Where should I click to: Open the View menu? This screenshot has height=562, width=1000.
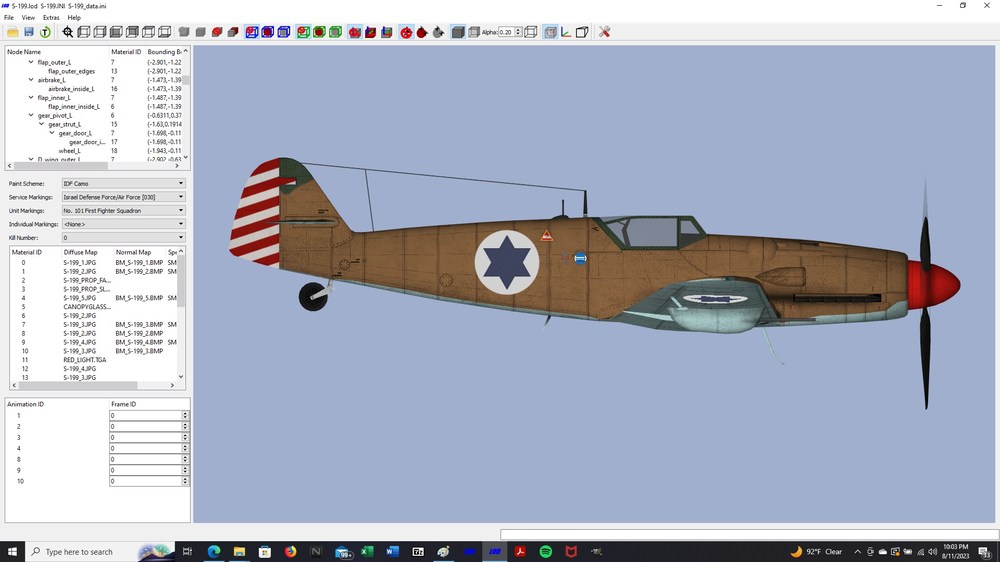[28, 18]
